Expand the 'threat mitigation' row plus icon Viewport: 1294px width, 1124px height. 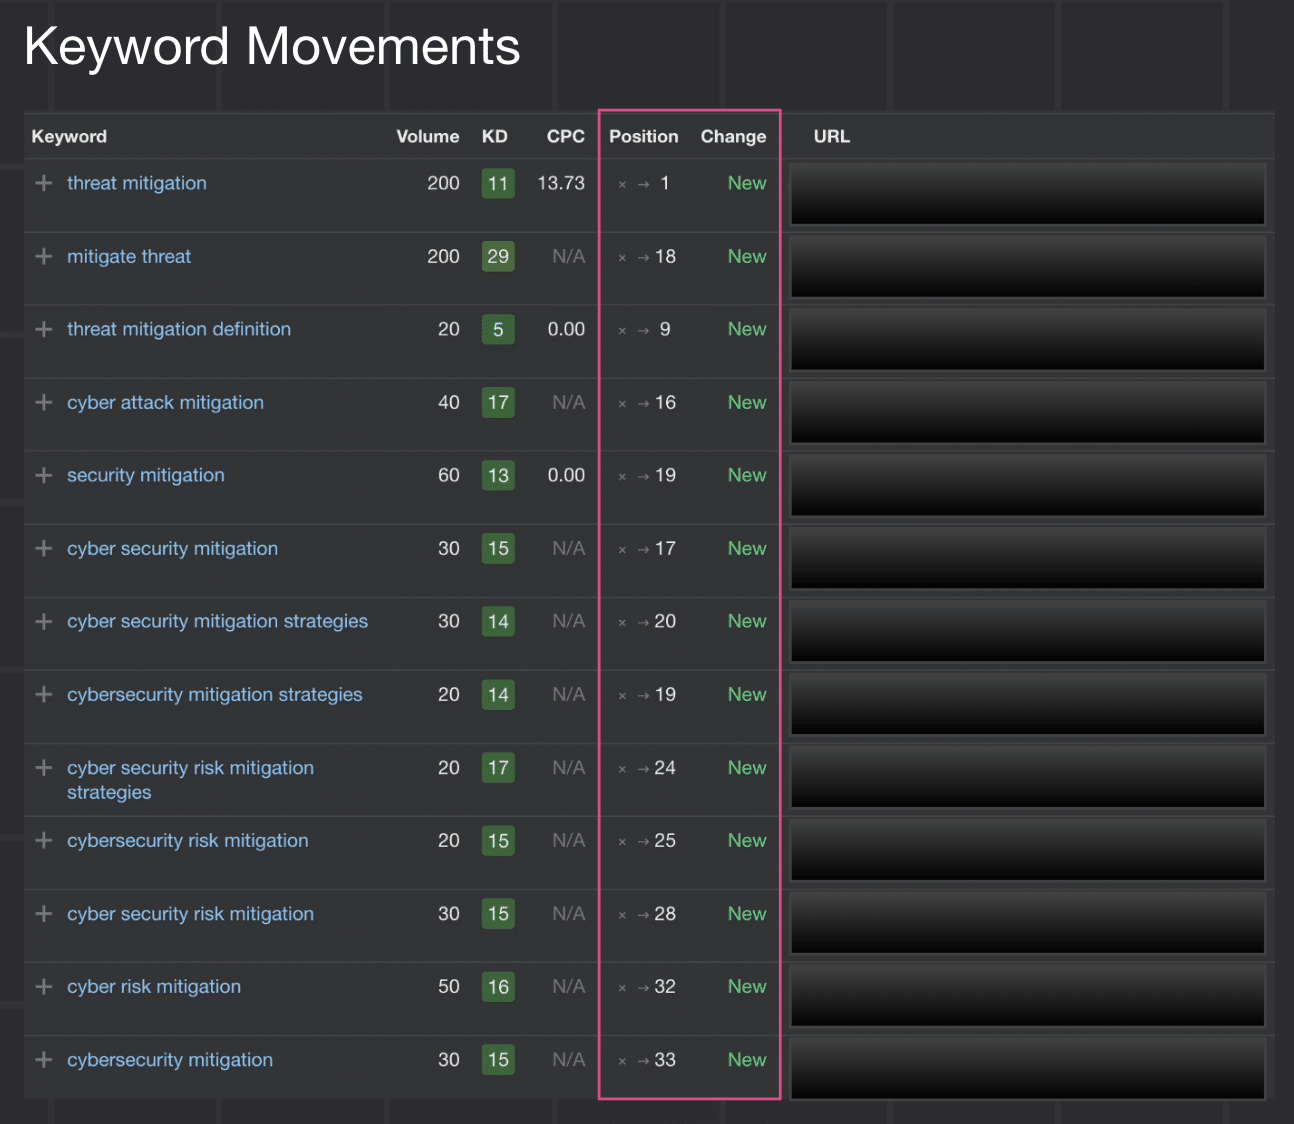[x=44, y=183]
